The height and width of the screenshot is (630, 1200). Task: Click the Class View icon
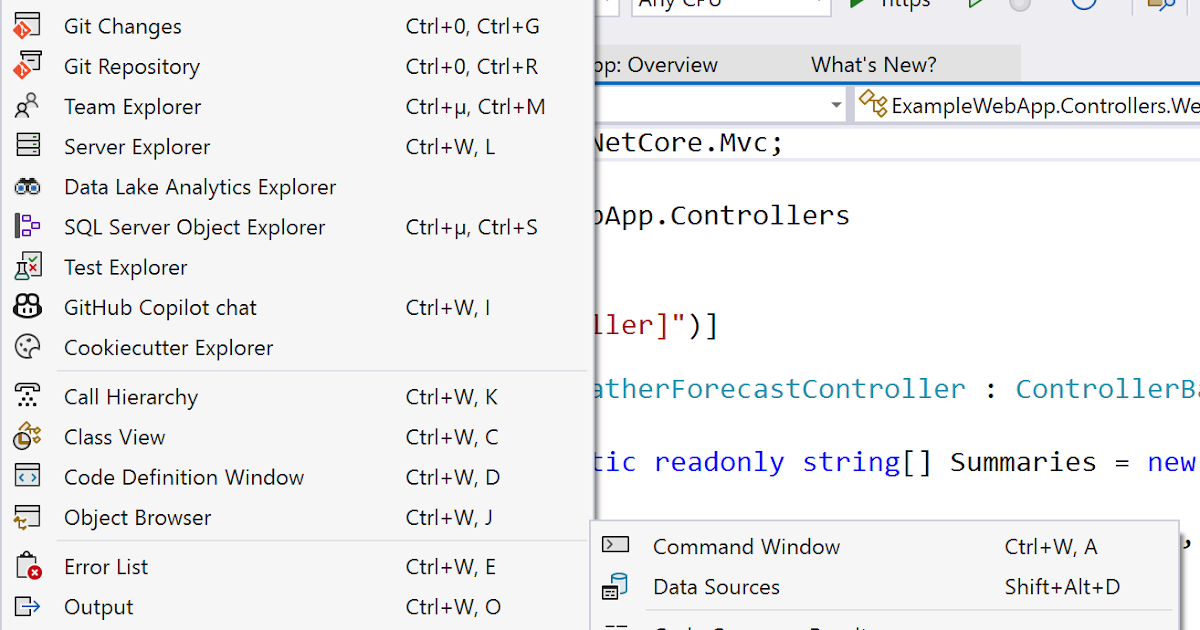(x=28, y=437)
